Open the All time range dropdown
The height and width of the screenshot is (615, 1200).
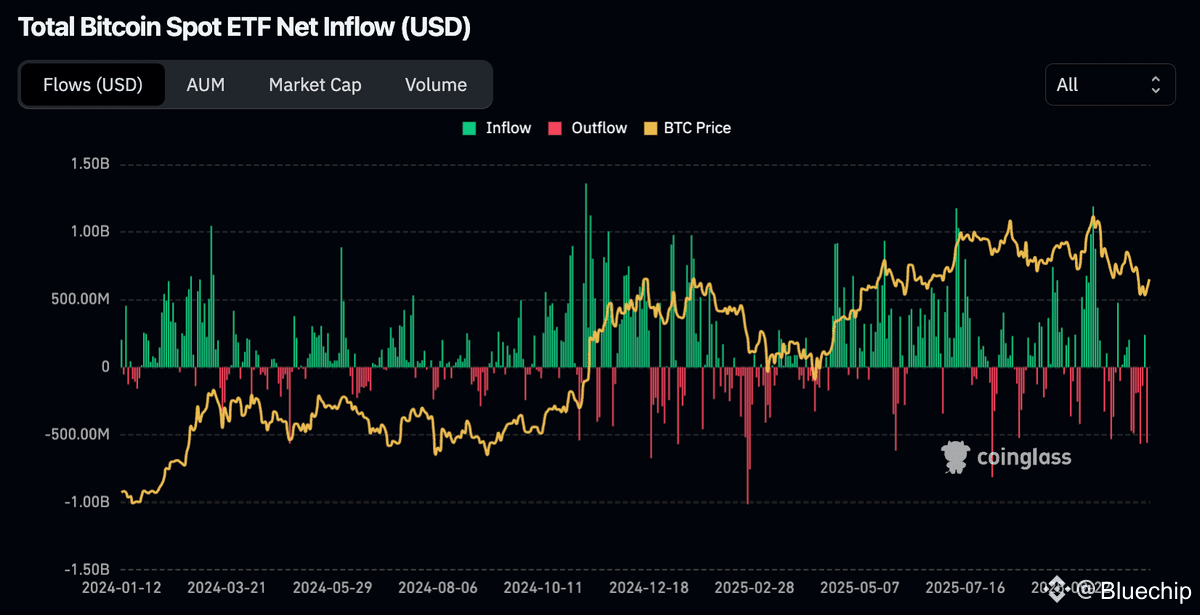[x=1109, y=85]
